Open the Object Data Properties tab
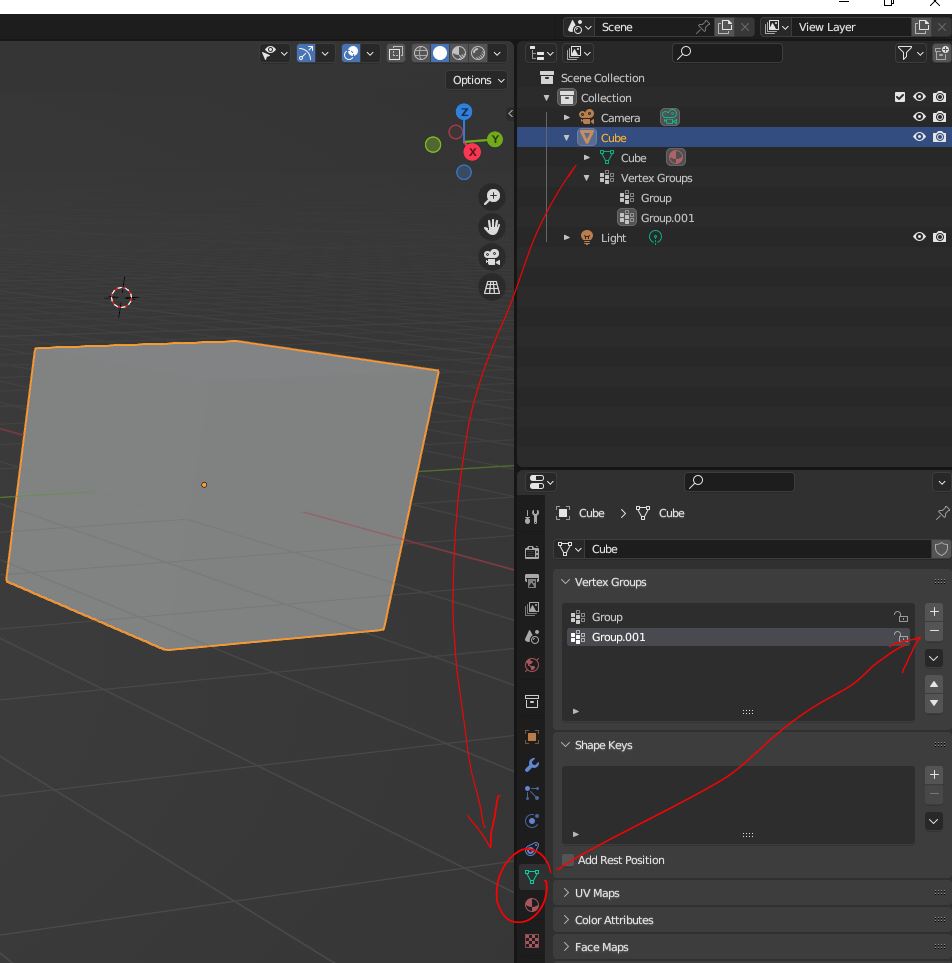 pyautogui.click(x=532, y=877)
